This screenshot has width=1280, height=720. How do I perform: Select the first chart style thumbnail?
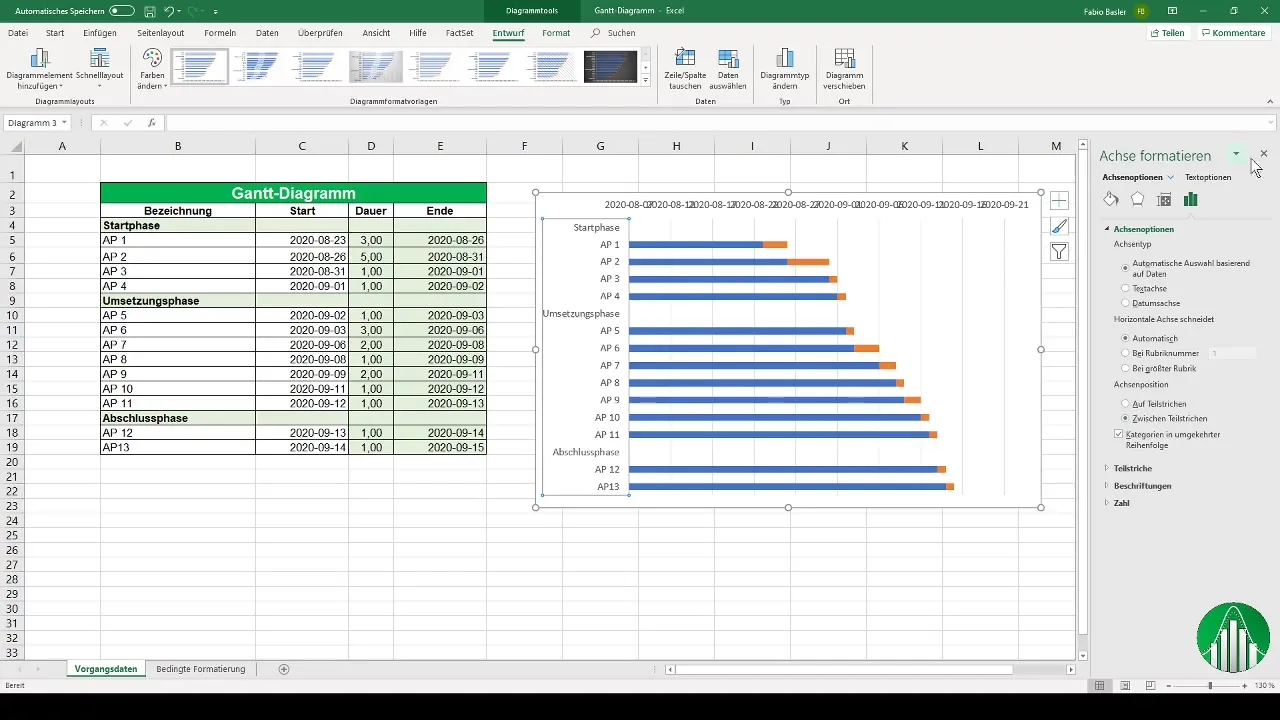pos(200,67)
